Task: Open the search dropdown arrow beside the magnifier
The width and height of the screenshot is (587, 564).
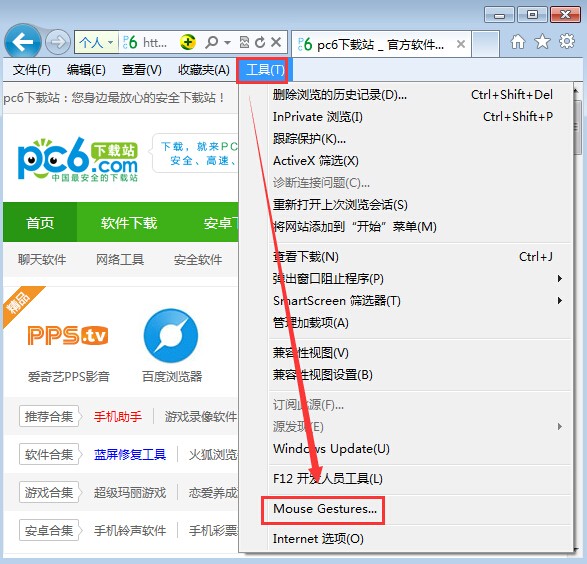Action: click(227, 43)
